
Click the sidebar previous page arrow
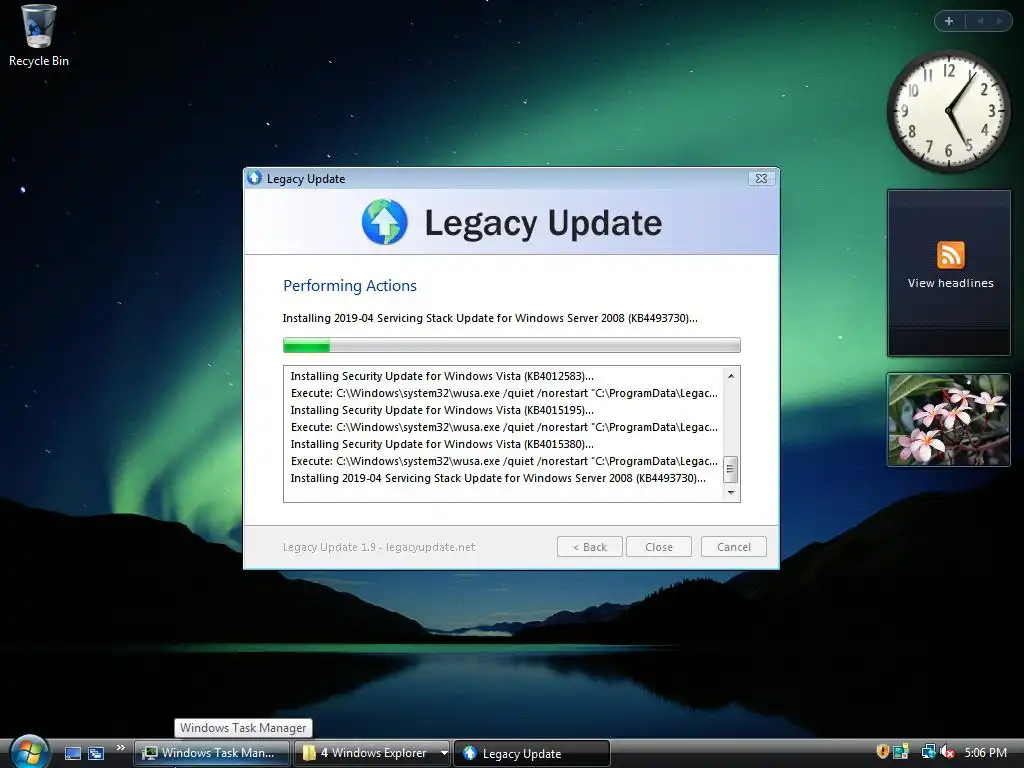pyautogui.click(x=980, y=21)
